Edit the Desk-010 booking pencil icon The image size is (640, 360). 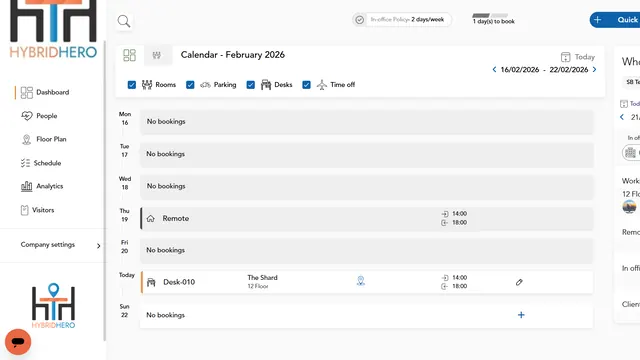pos(519,282)
